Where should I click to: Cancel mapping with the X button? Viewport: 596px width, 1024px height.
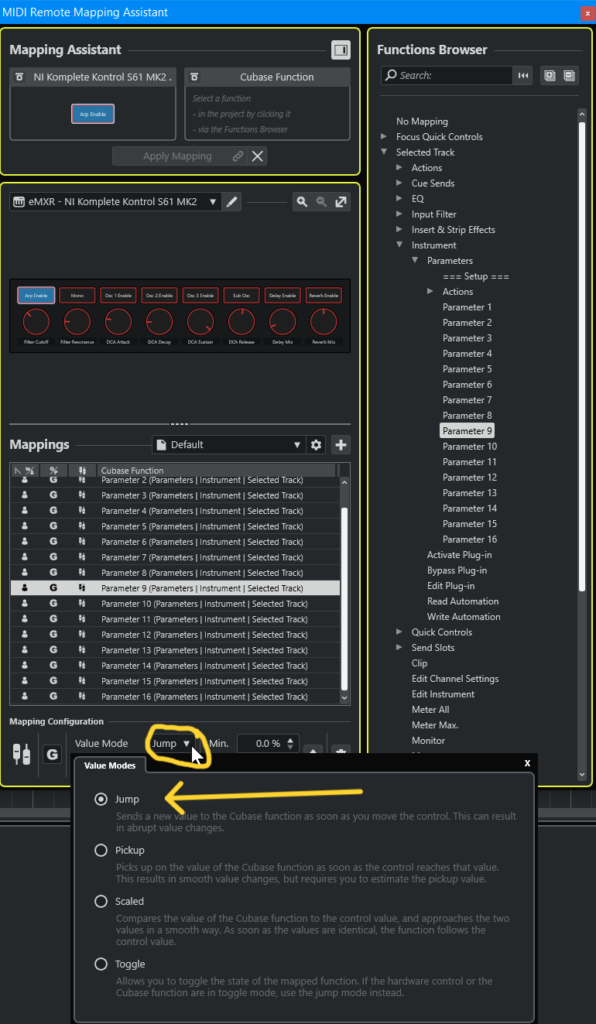(x=258, y=156)
